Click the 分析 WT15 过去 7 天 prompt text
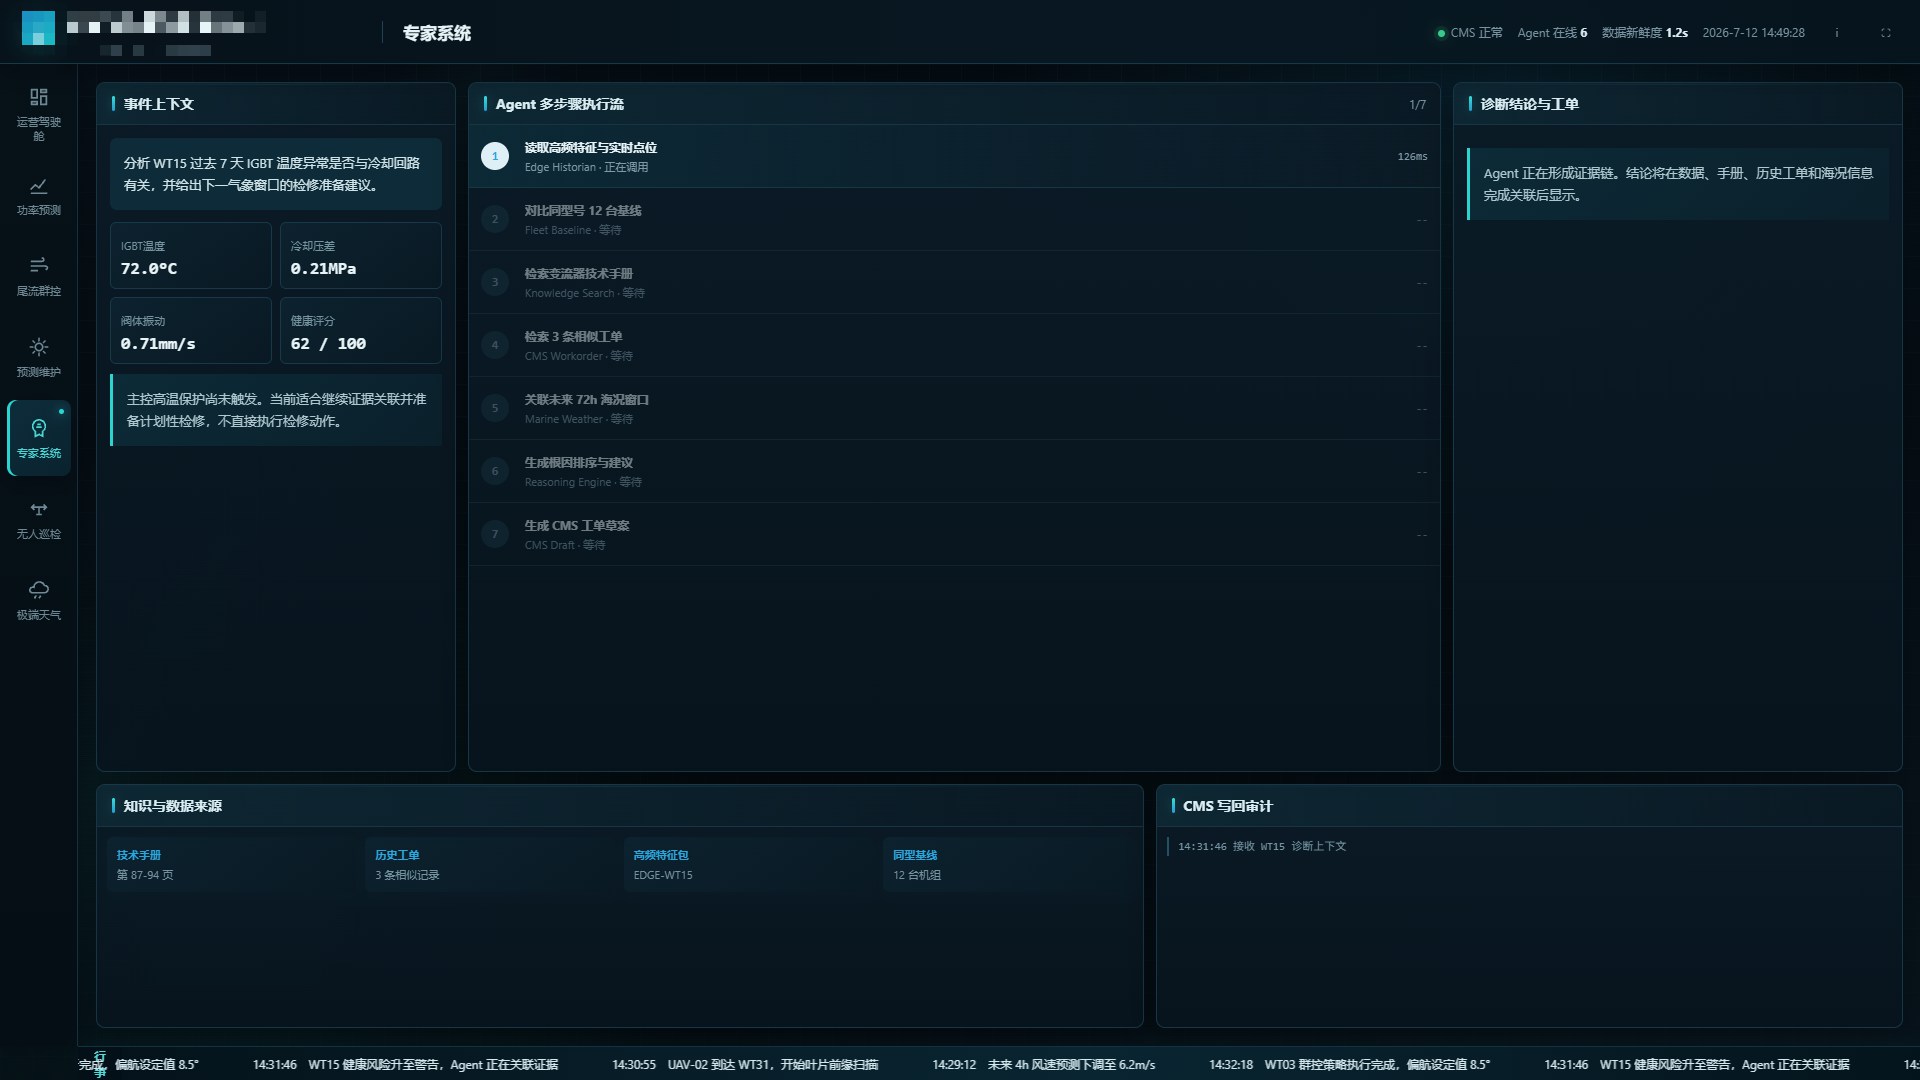1920x1080 pixels. 276,174
